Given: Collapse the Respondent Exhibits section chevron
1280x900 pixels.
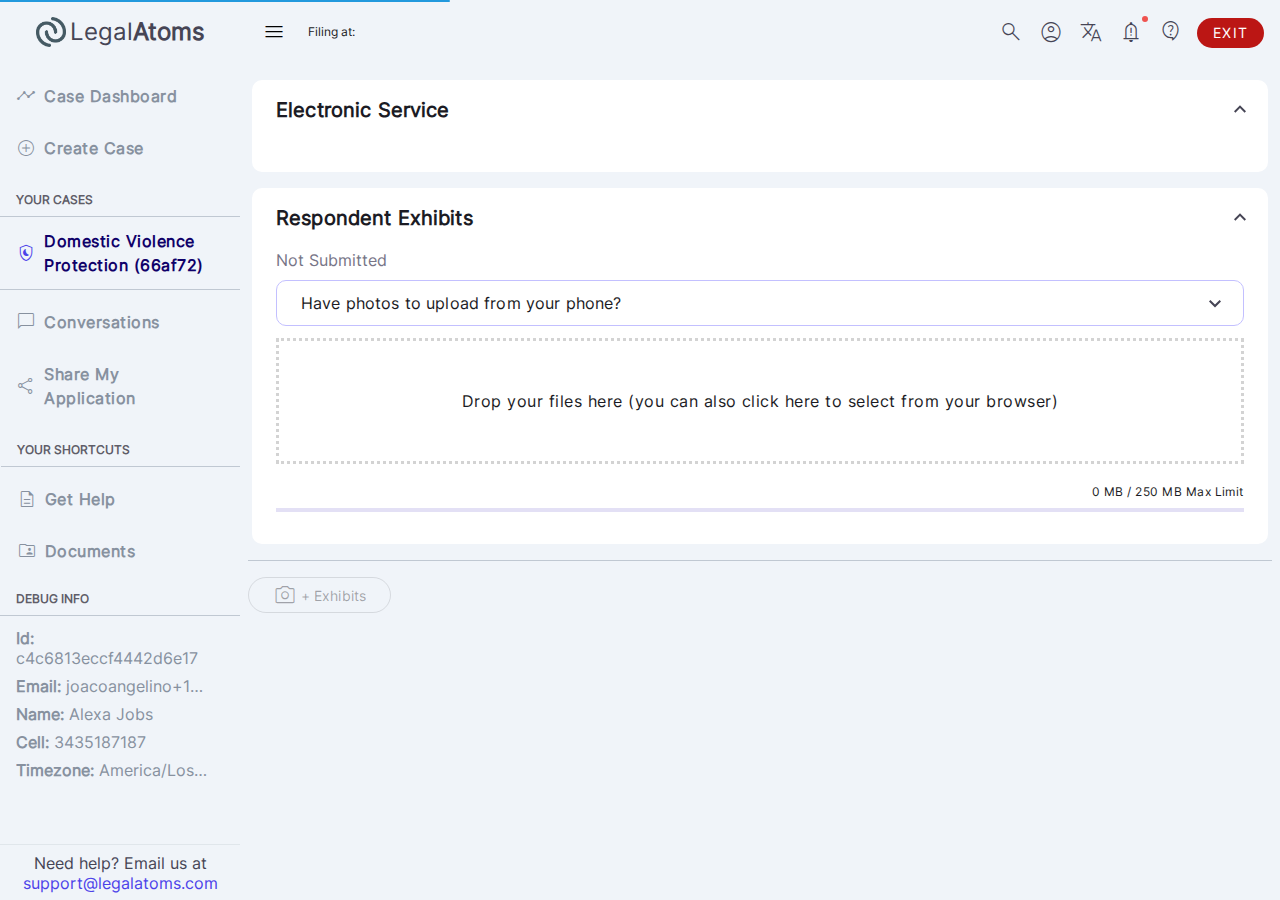Looking at the screenshot, I should click(1240, 217).
